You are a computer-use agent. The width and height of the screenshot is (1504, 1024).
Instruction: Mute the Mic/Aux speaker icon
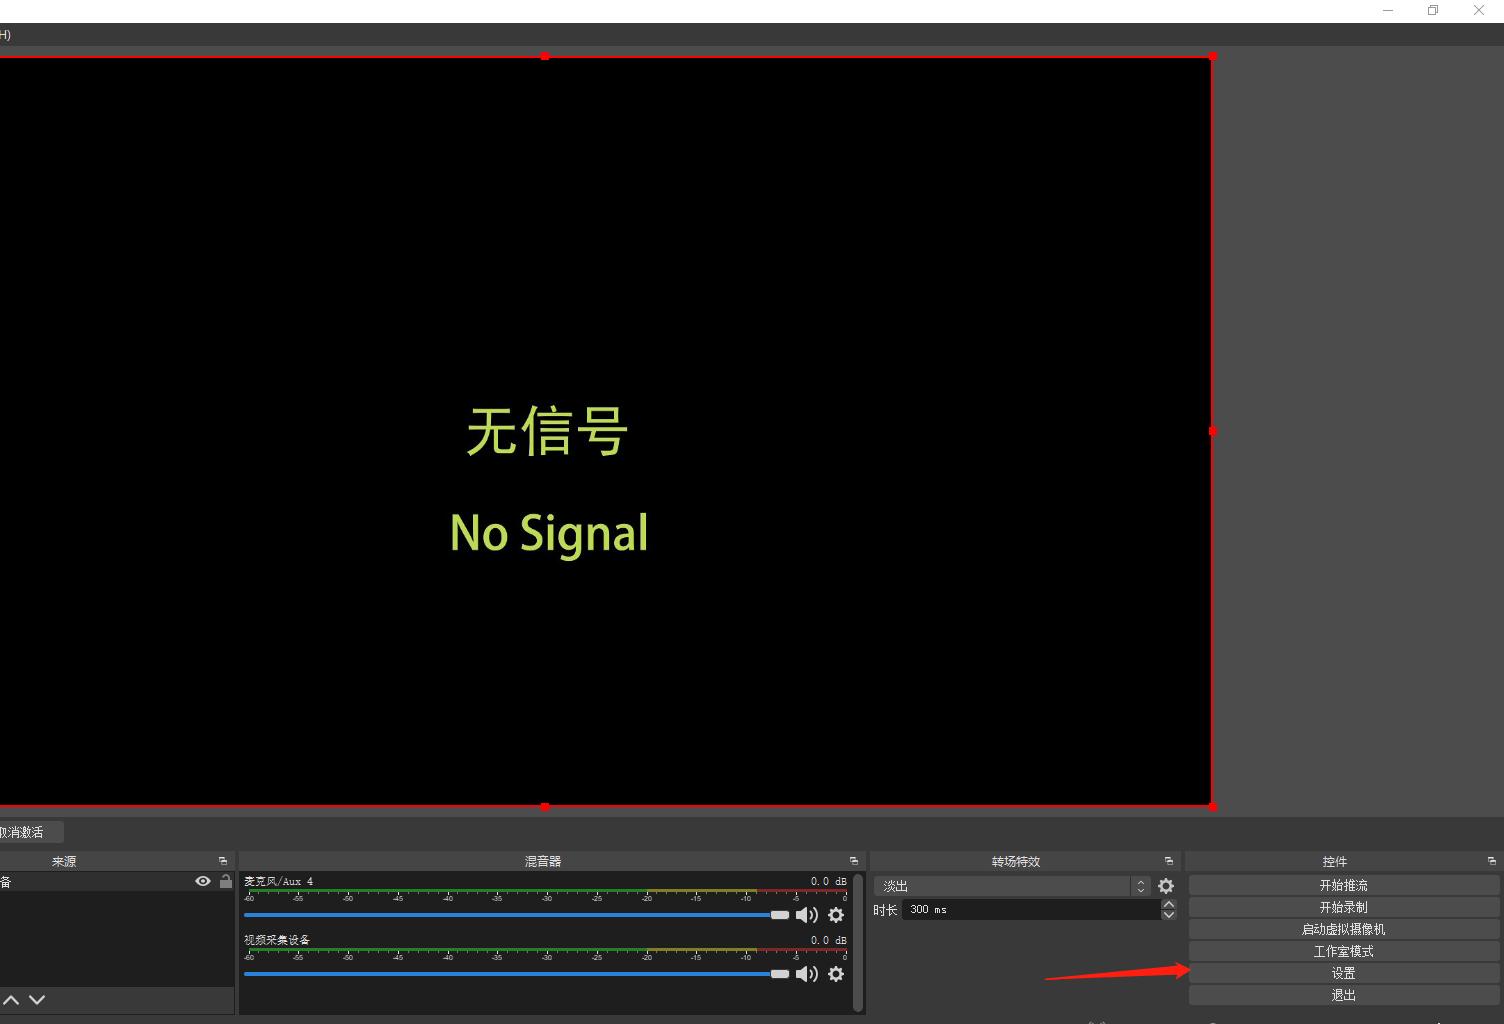(807, 914)
